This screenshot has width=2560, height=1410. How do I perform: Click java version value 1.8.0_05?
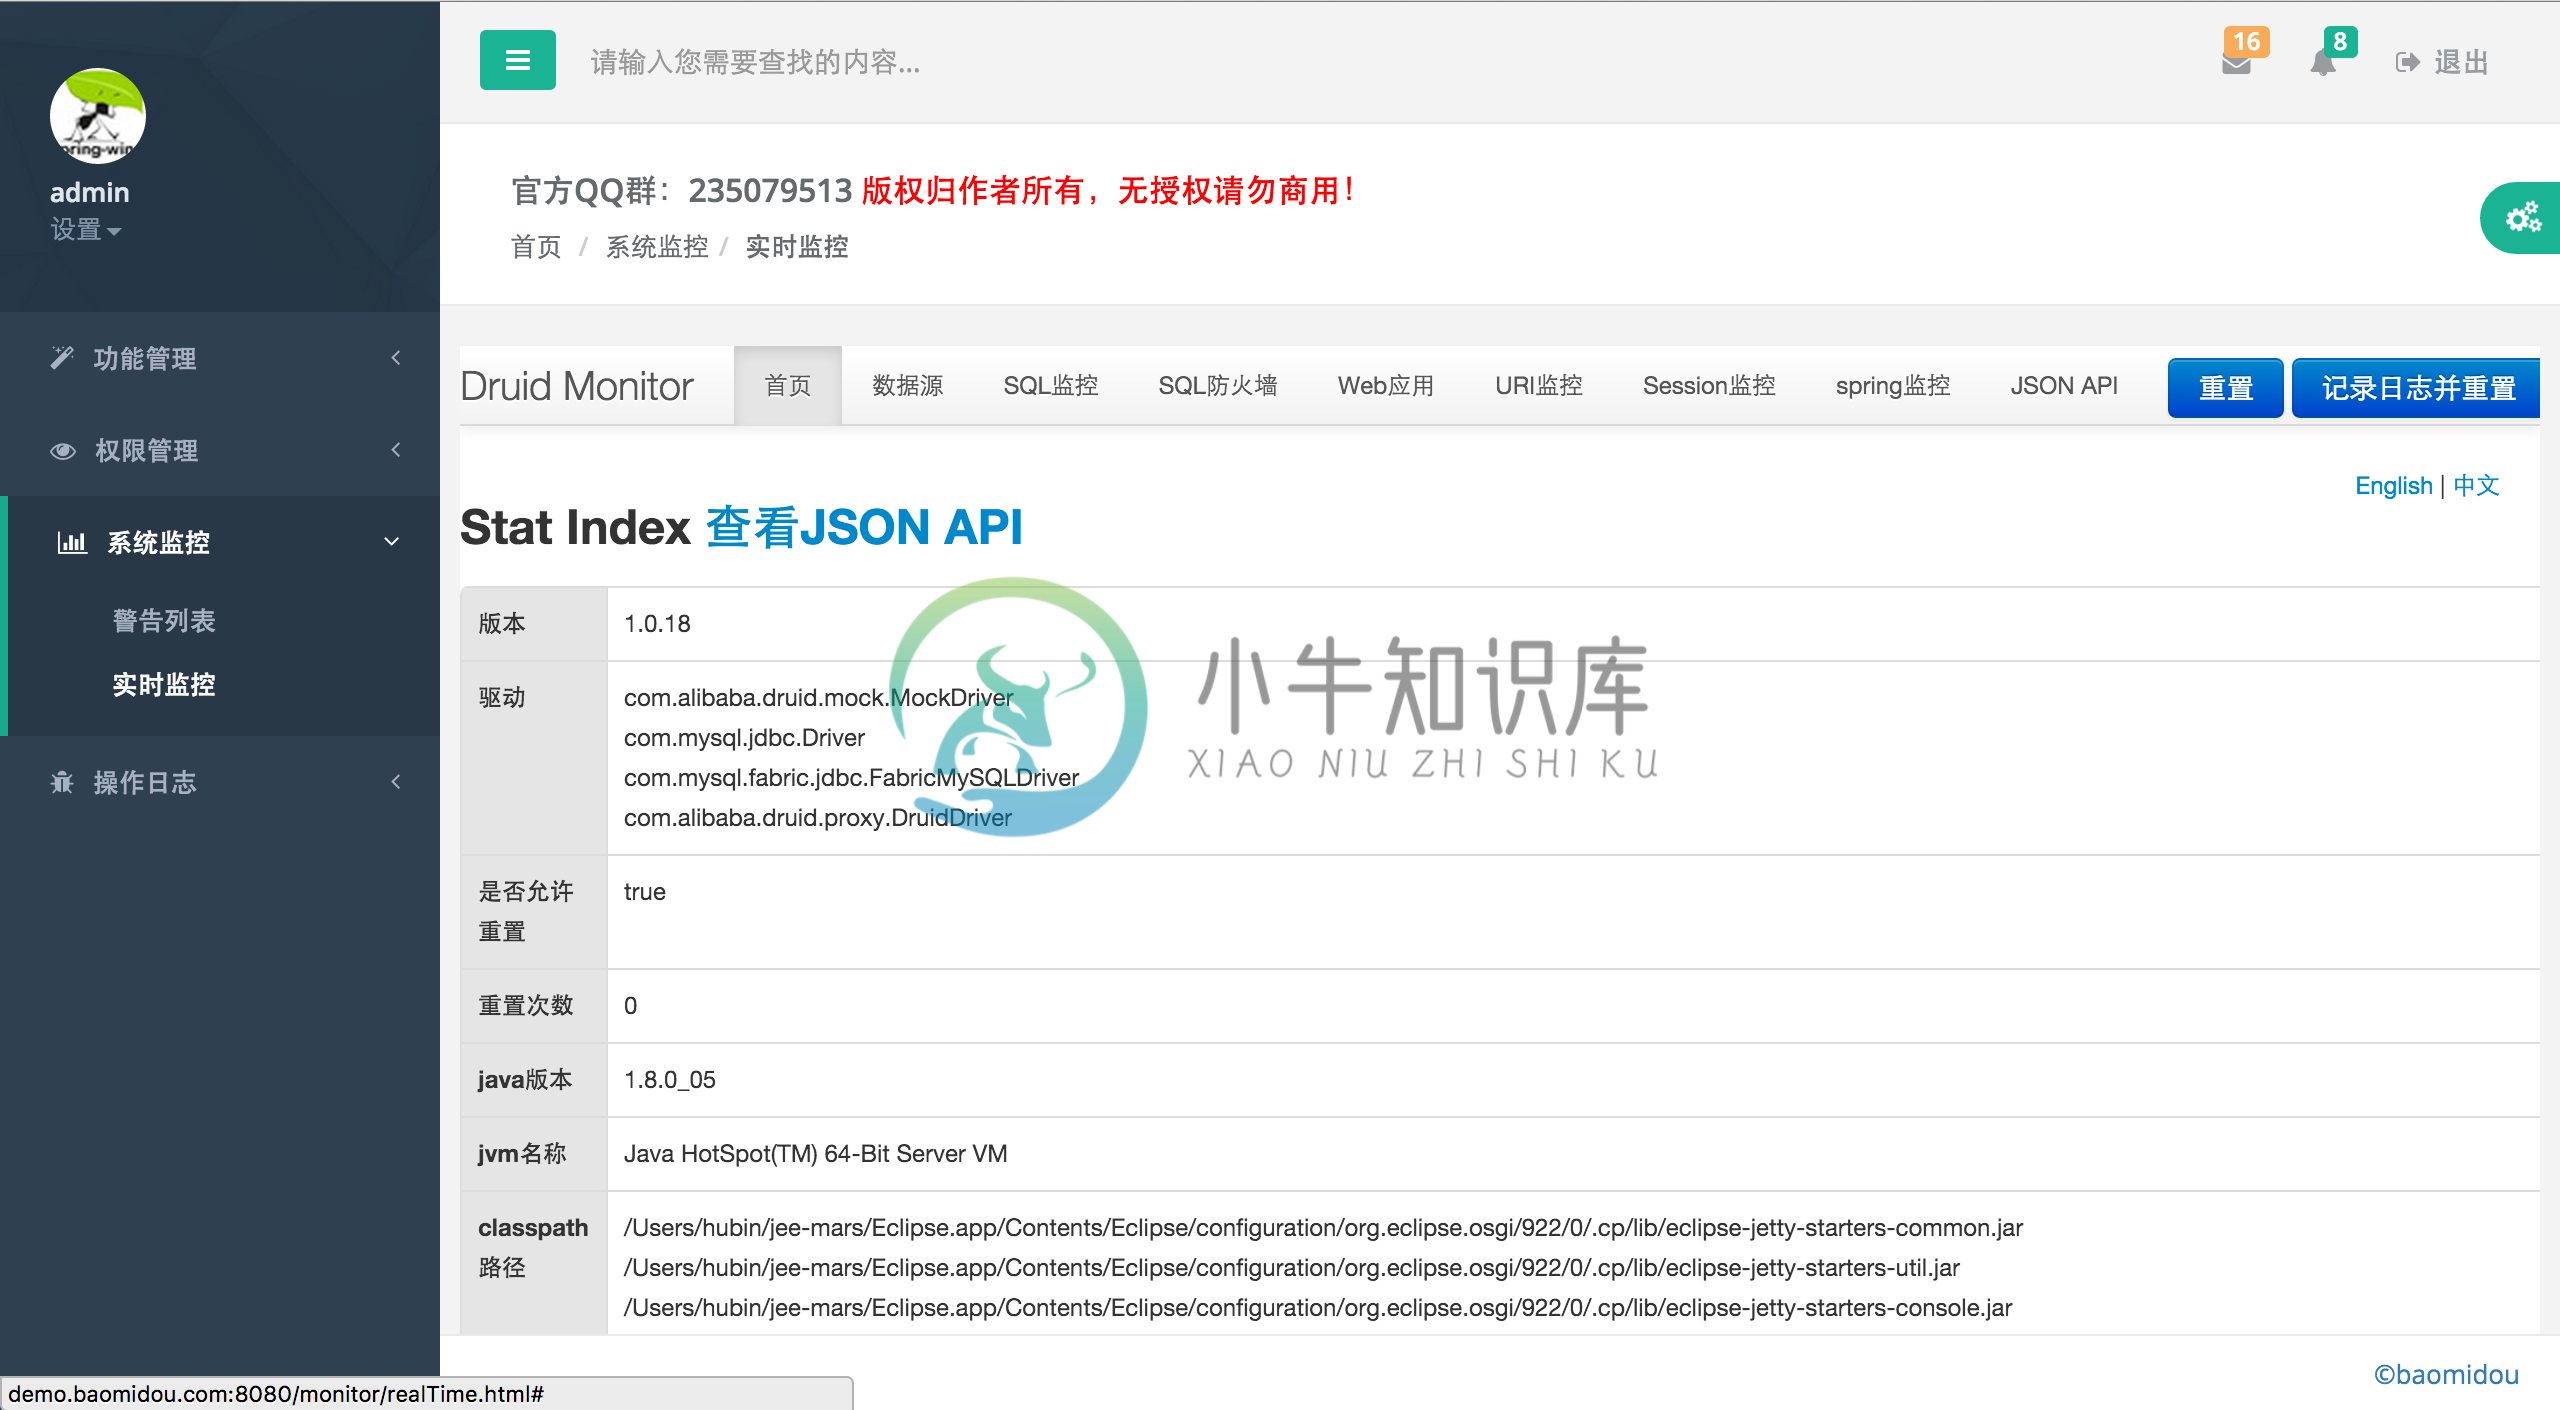(x=669, y=1080)
